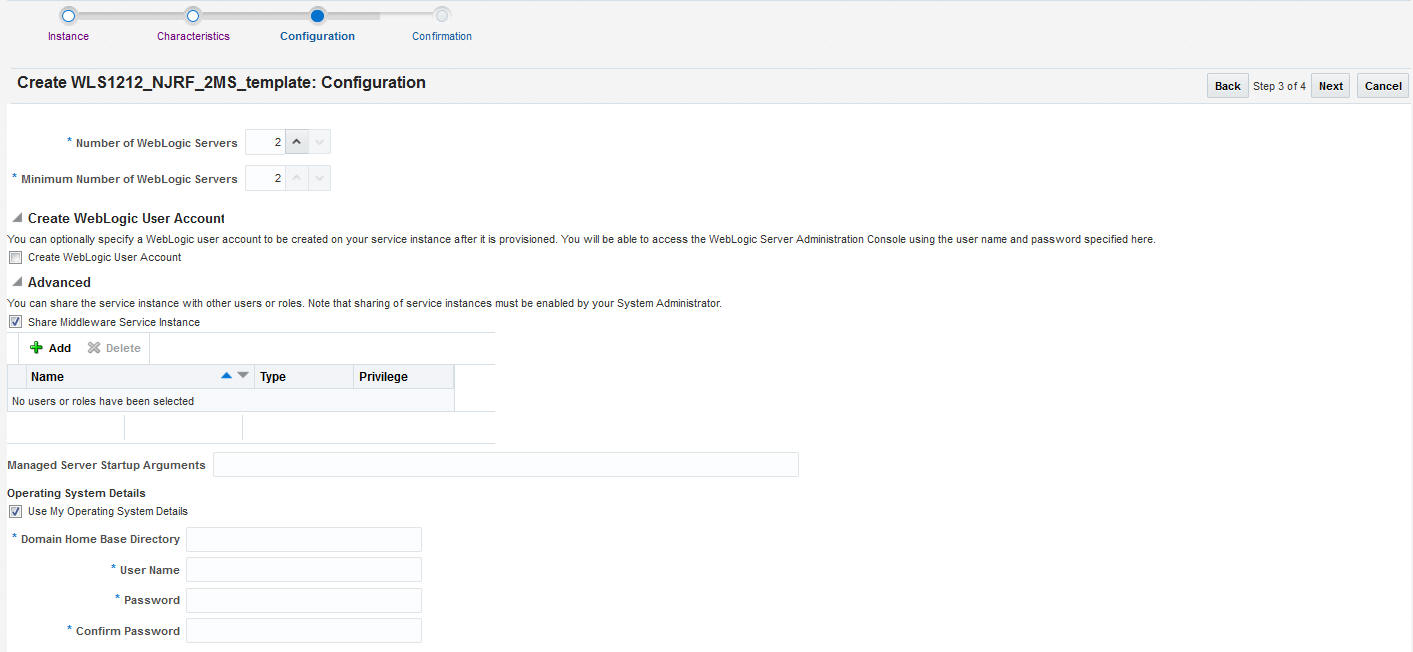Click the Confirm Password input field
Image resolution: width=1413 pixels, height=652 pixels.
point(304,630)
